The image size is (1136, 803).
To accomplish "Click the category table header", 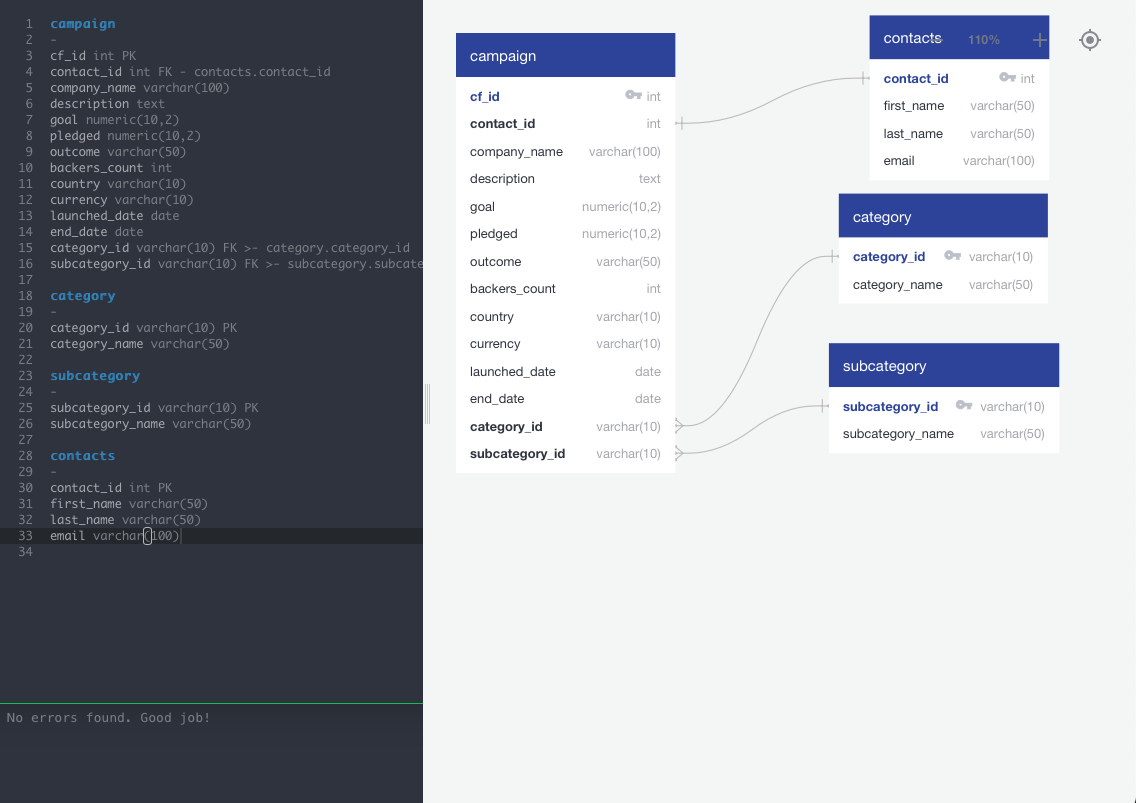I will click(x=882, y=215).
